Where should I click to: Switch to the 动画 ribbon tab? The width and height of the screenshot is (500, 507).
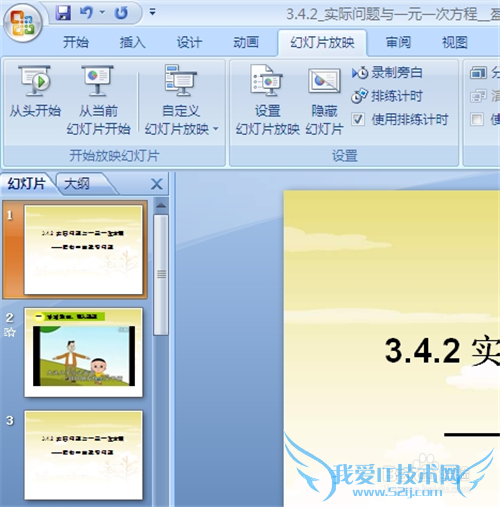click(x=246, y=43)
